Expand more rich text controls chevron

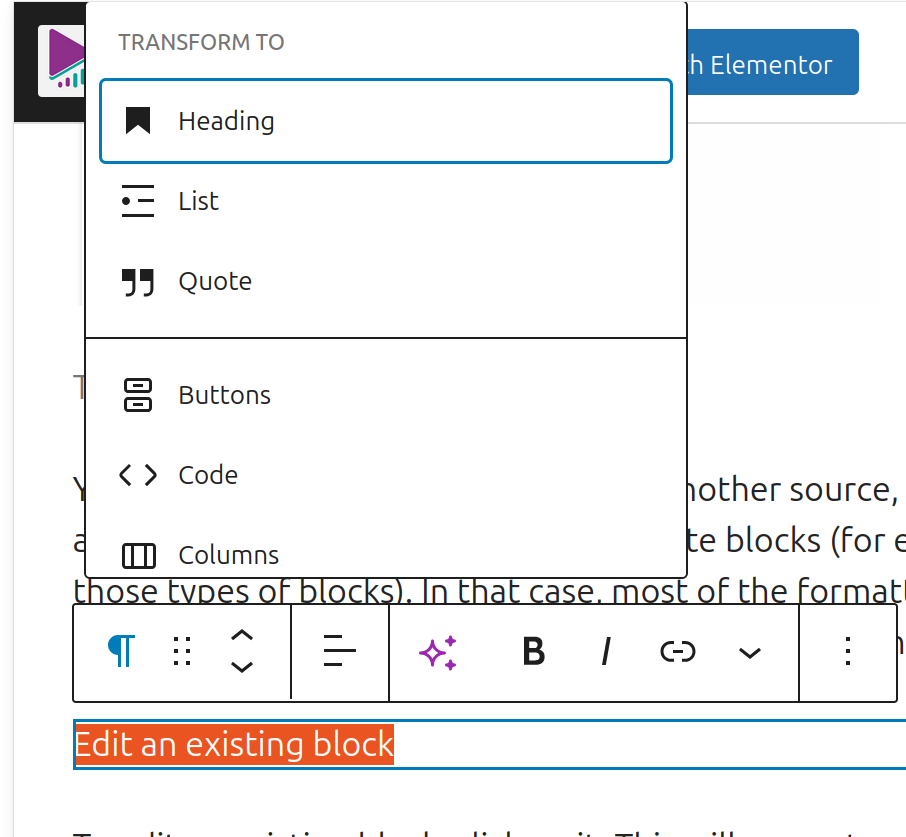749,653
